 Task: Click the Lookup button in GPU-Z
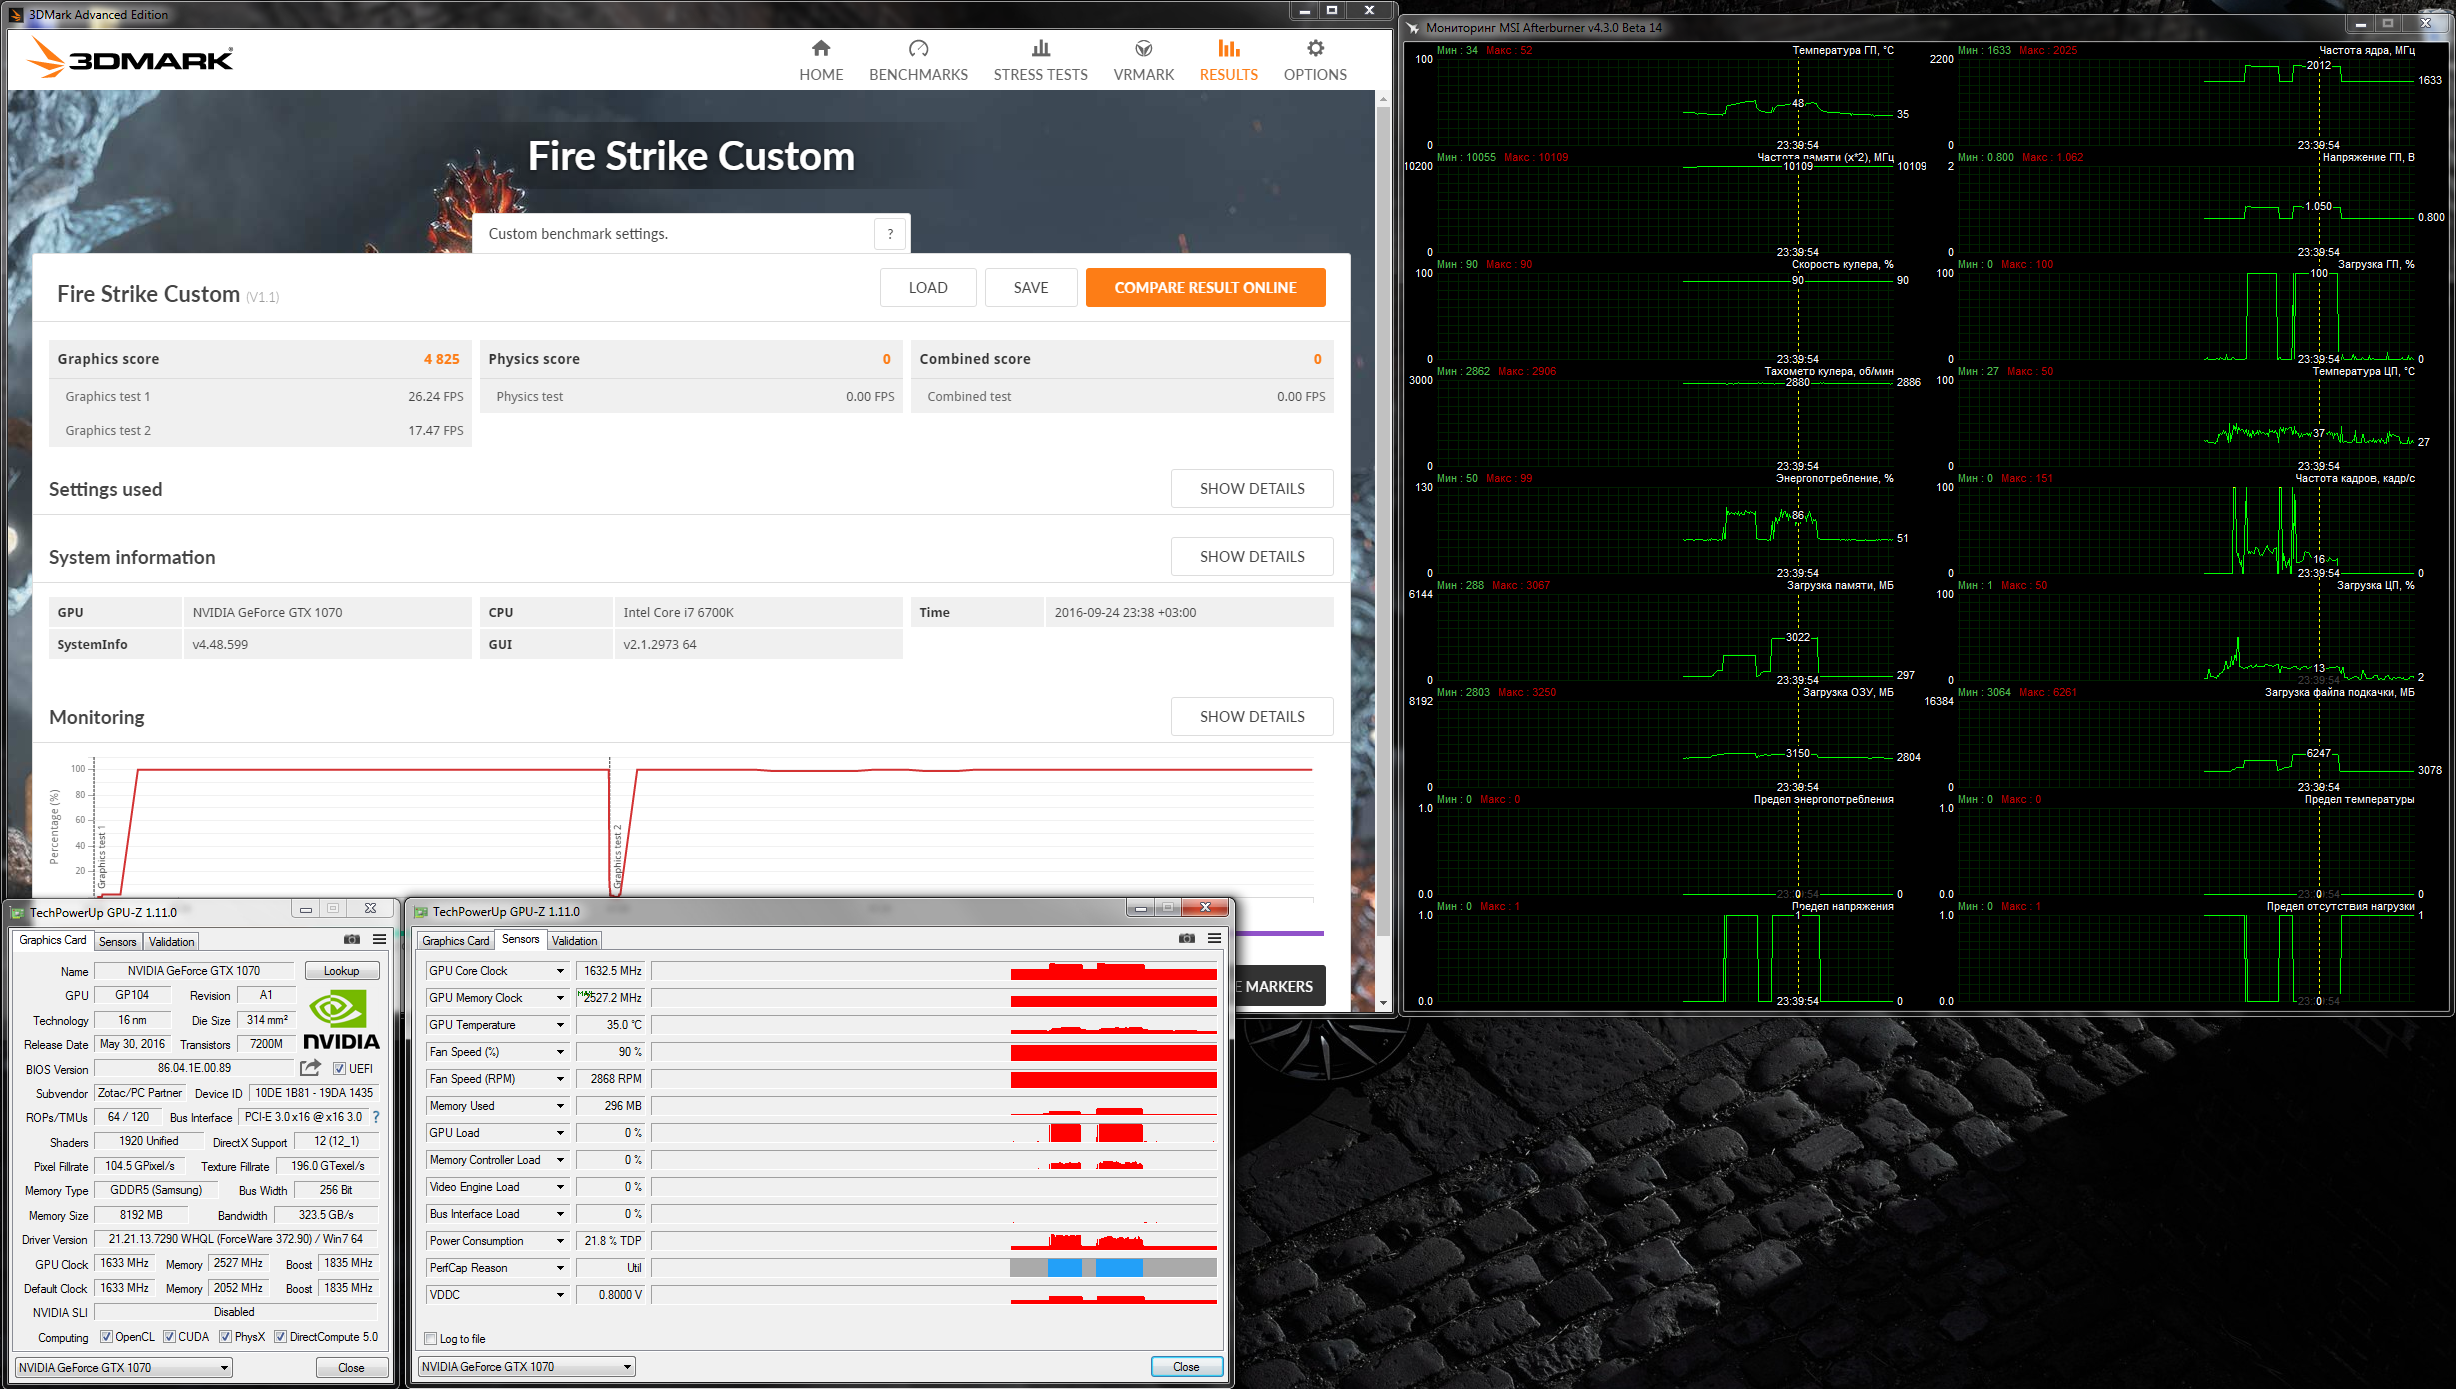tap(341, 971)
